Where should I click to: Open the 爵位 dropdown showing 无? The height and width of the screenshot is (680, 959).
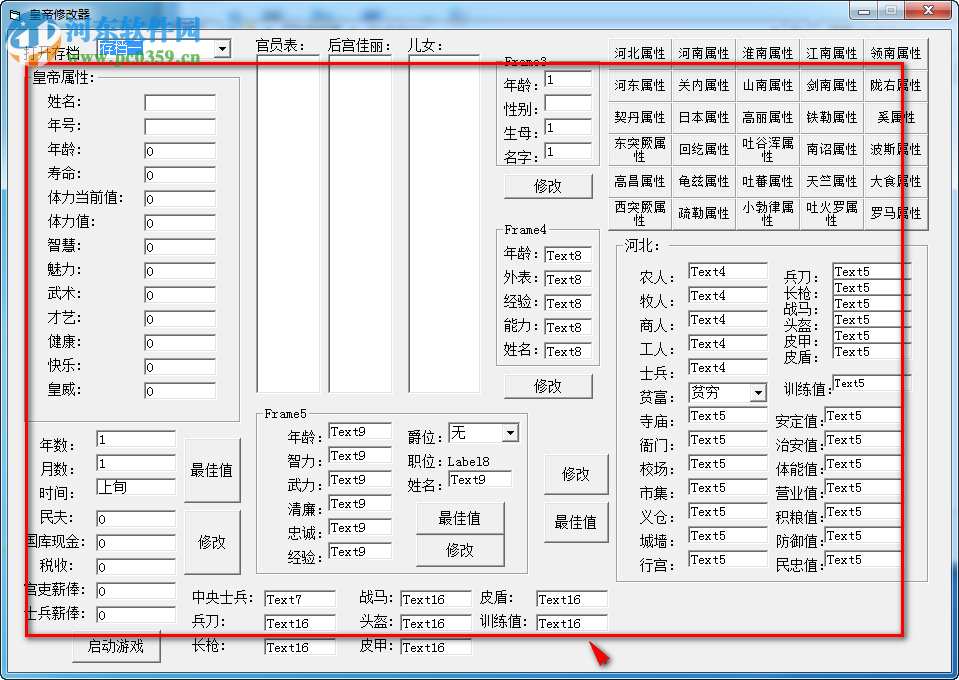511,432
